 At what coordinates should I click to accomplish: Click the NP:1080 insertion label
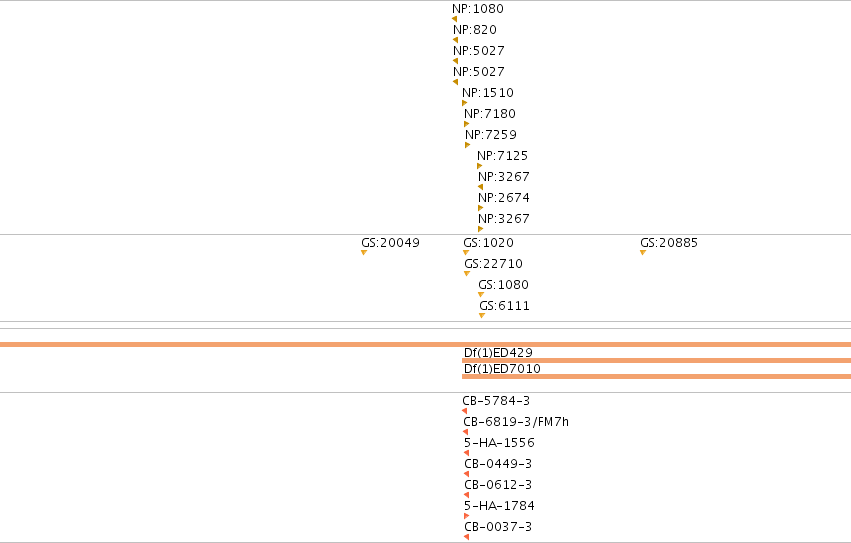[478, 9]
